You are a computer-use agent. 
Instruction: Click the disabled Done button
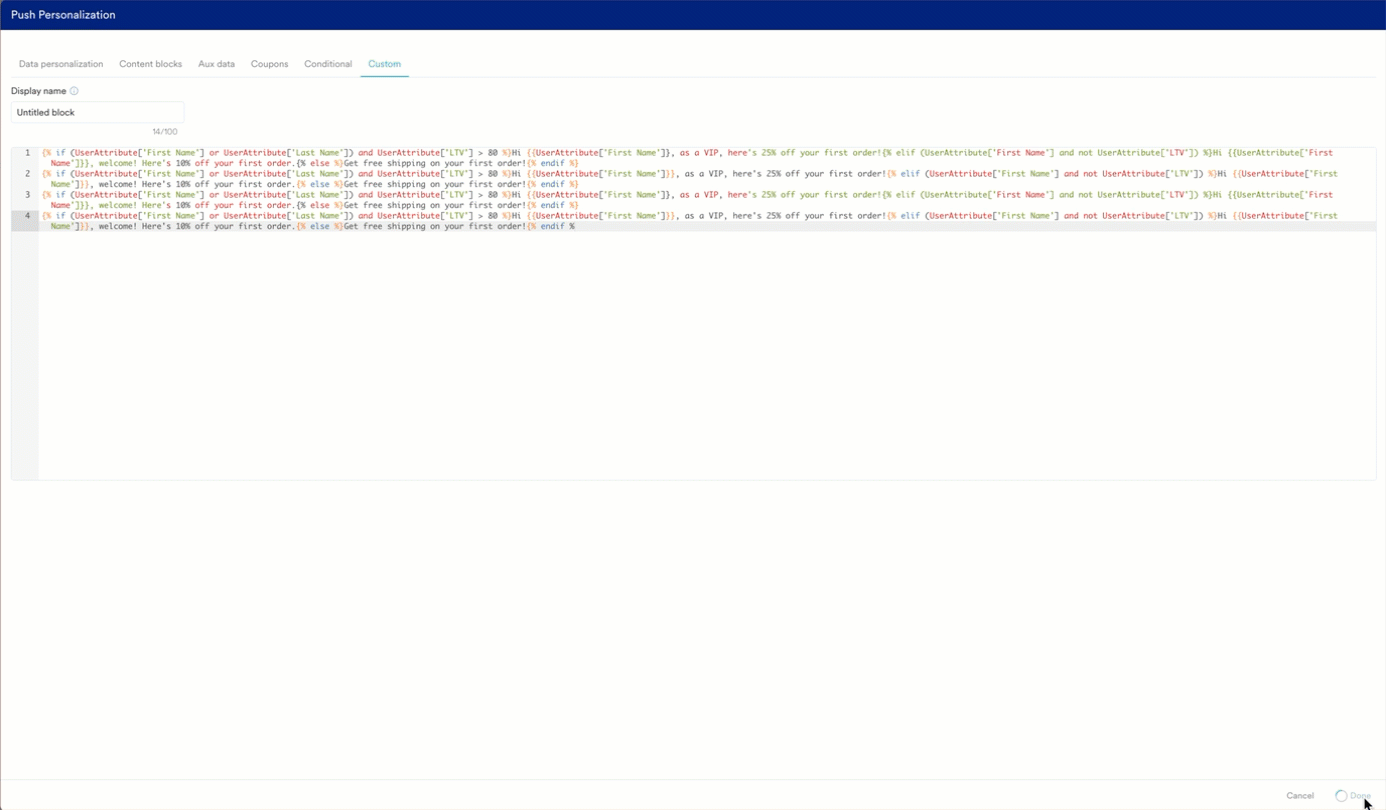coord(1358,795)
